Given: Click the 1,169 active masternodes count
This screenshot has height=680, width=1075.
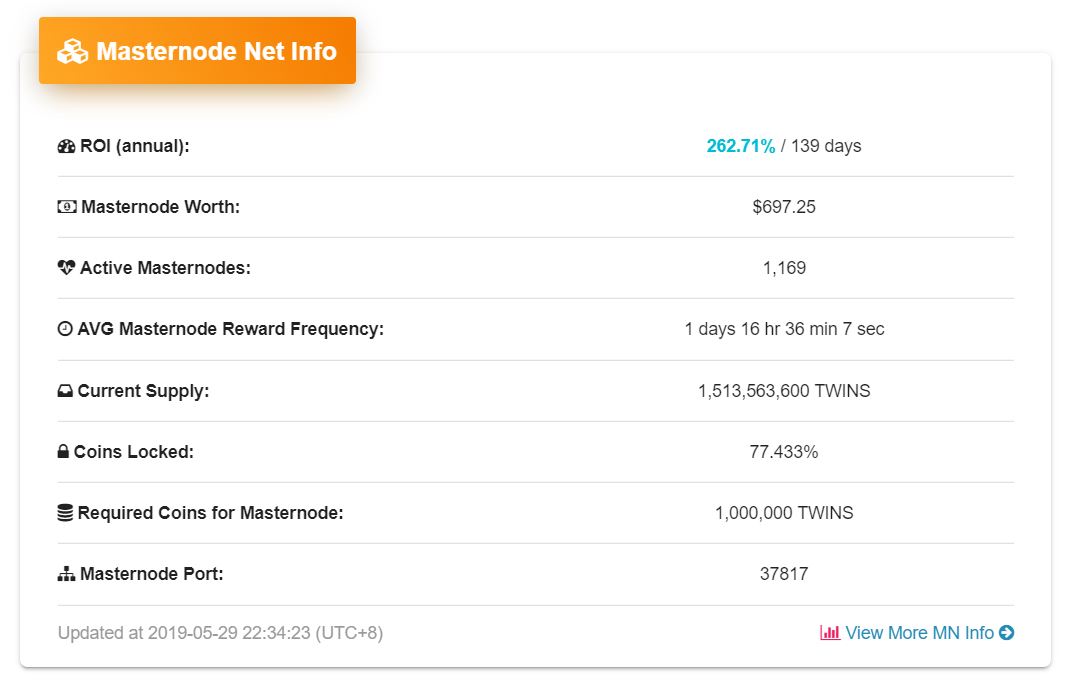Looking at the screenshot, I should click(x=784, y=268).
